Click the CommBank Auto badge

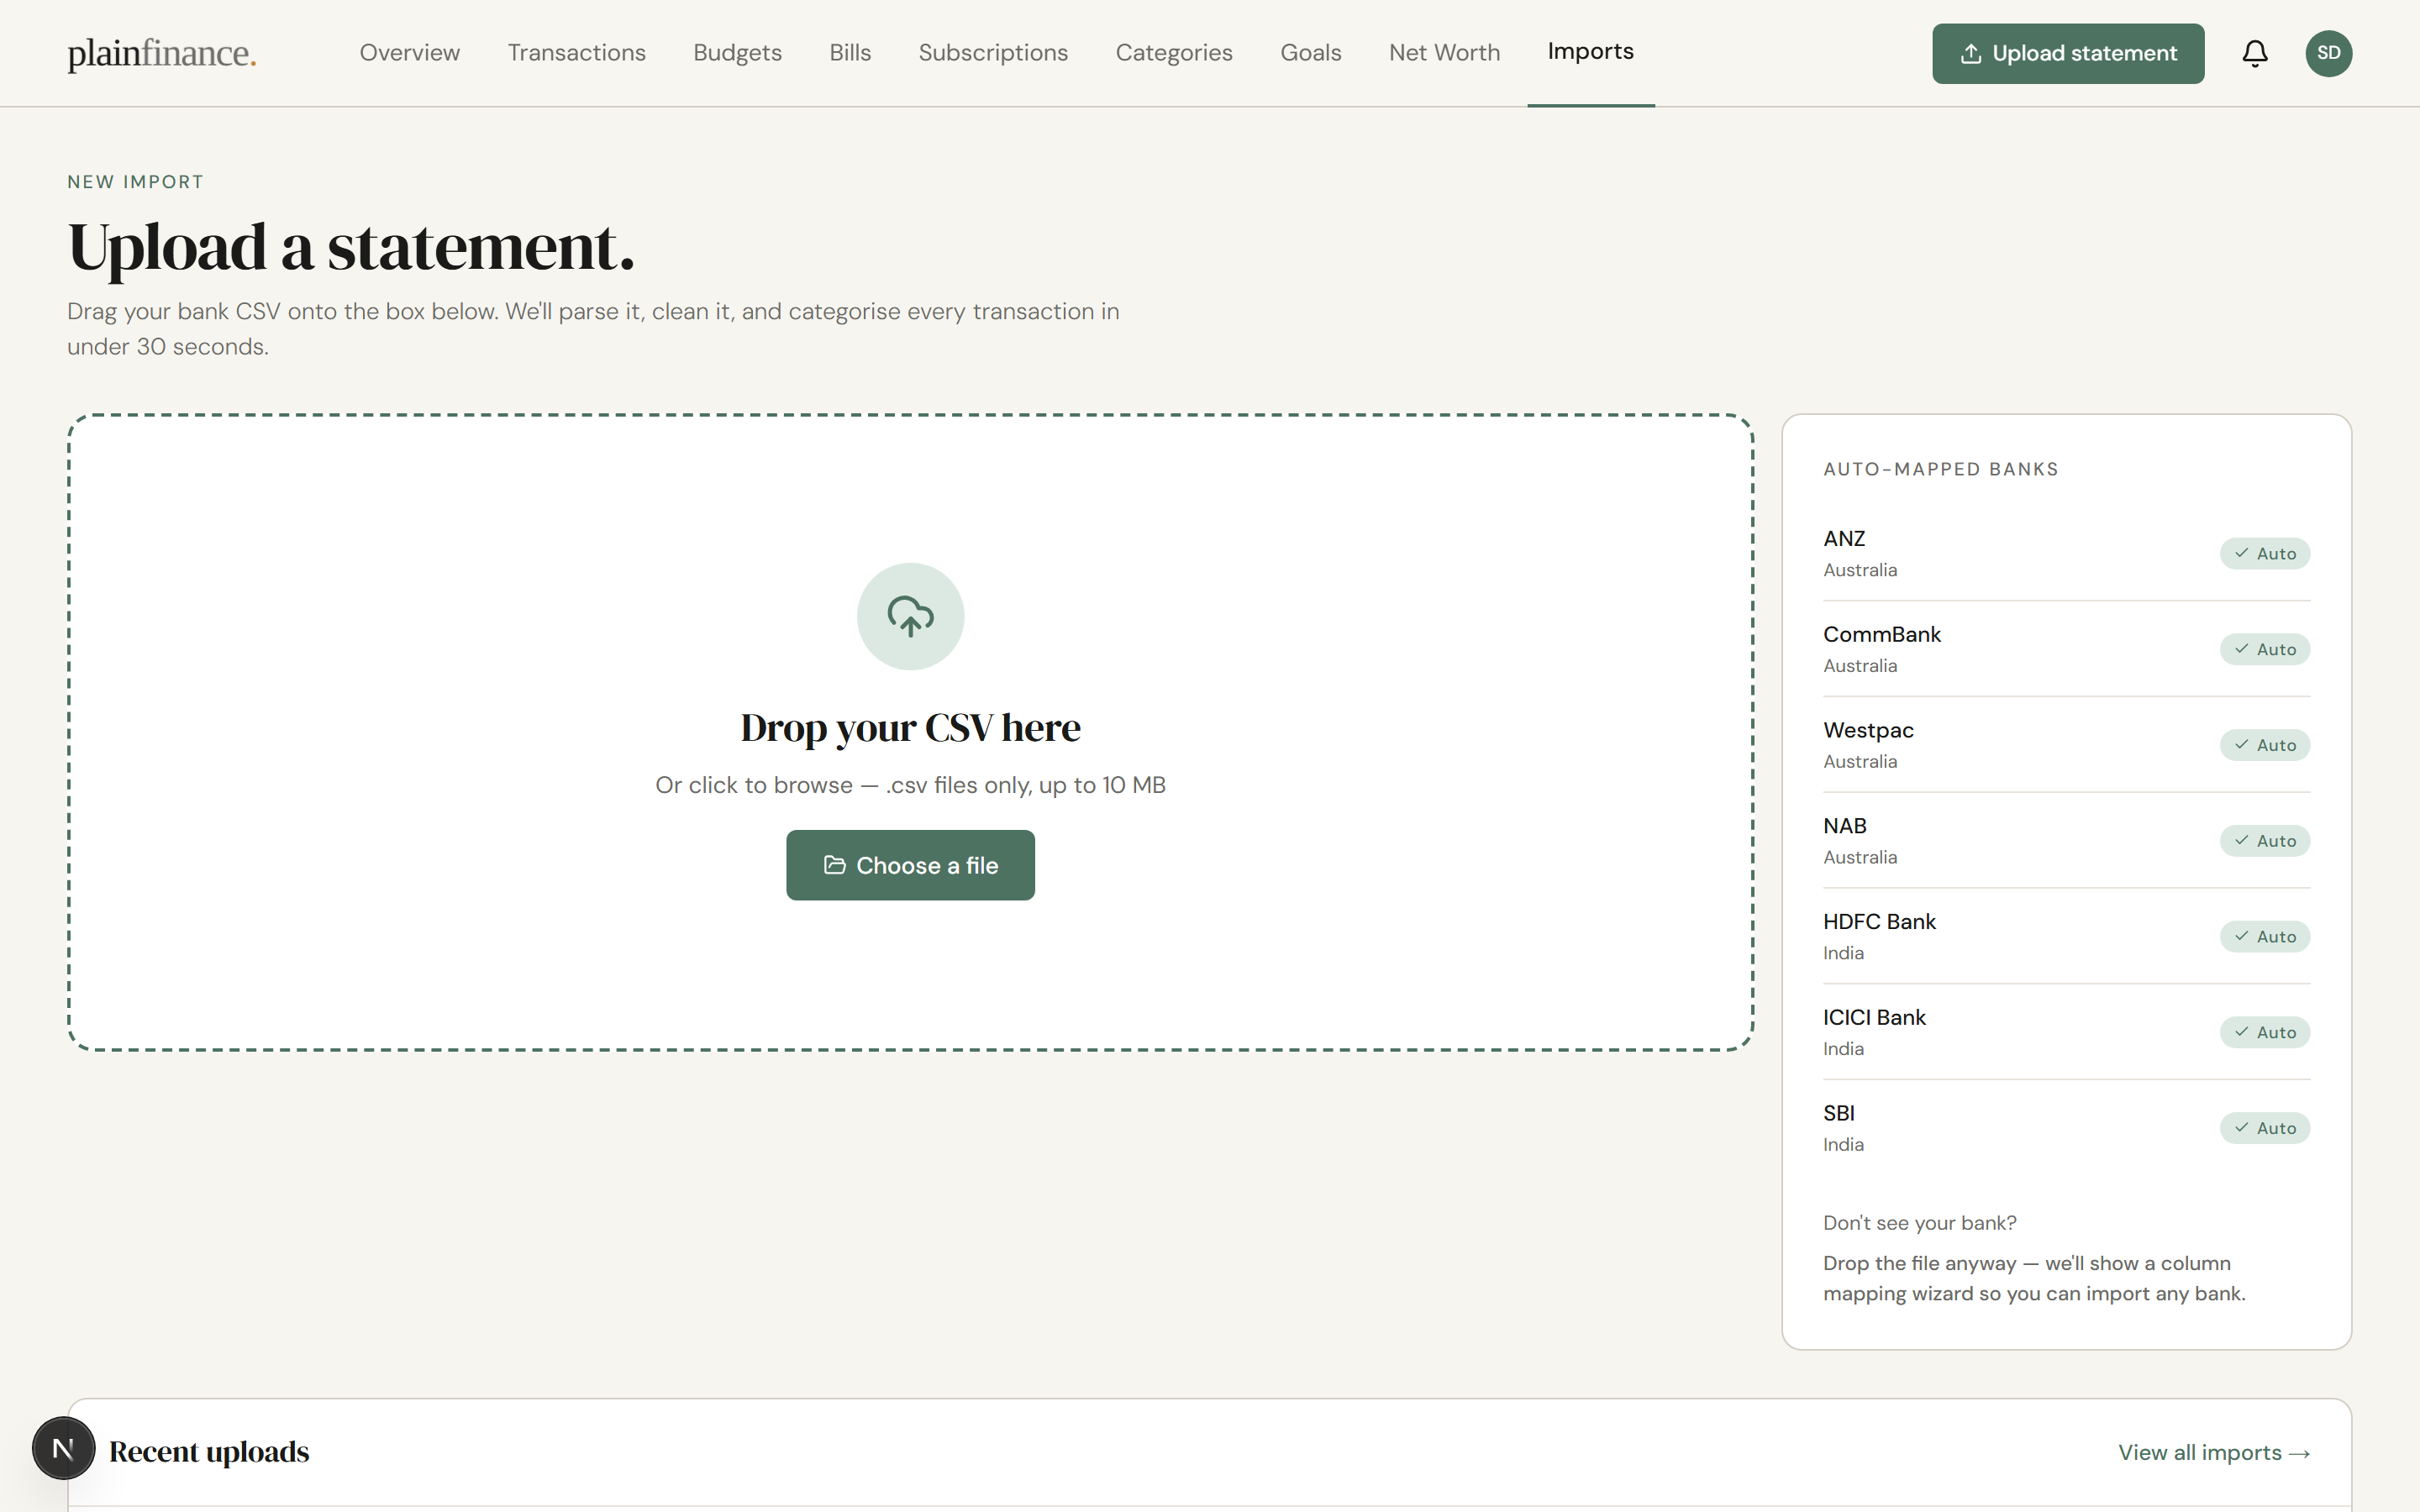click(x=2265, y=649)
